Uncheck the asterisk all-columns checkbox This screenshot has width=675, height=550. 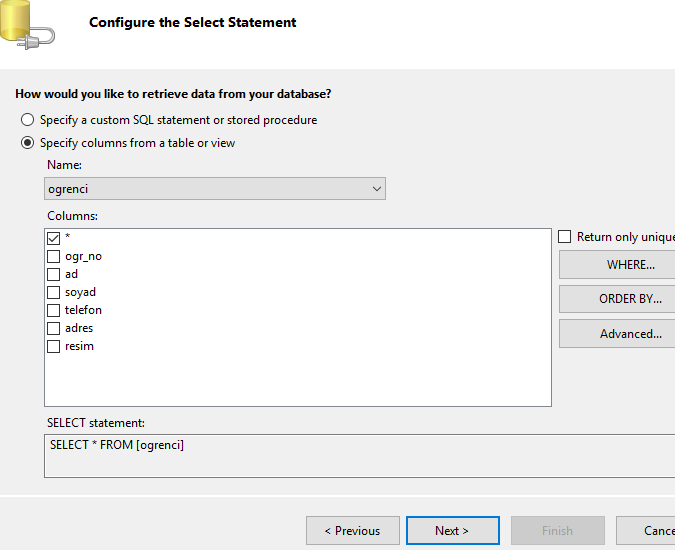[53, 238]
